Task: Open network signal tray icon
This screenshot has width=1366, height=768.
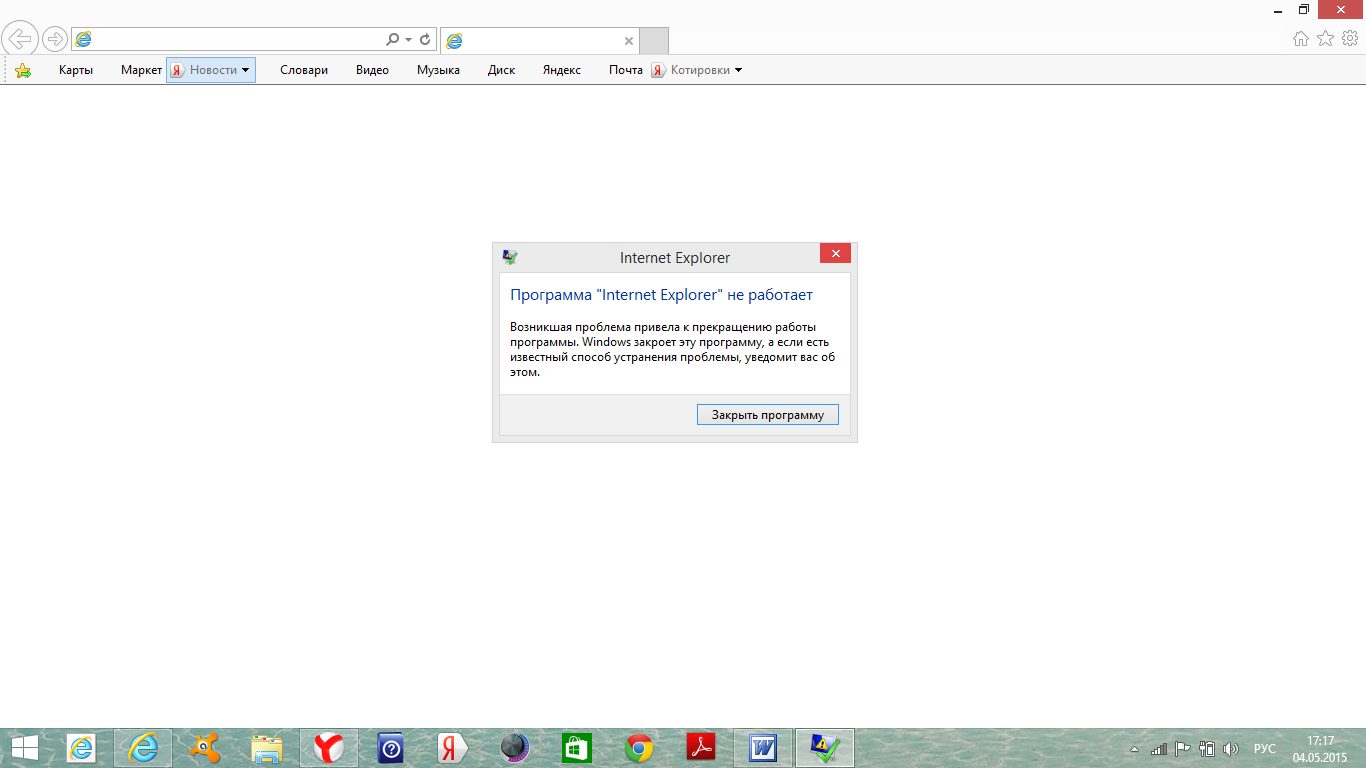Action: click(1159, 749)
